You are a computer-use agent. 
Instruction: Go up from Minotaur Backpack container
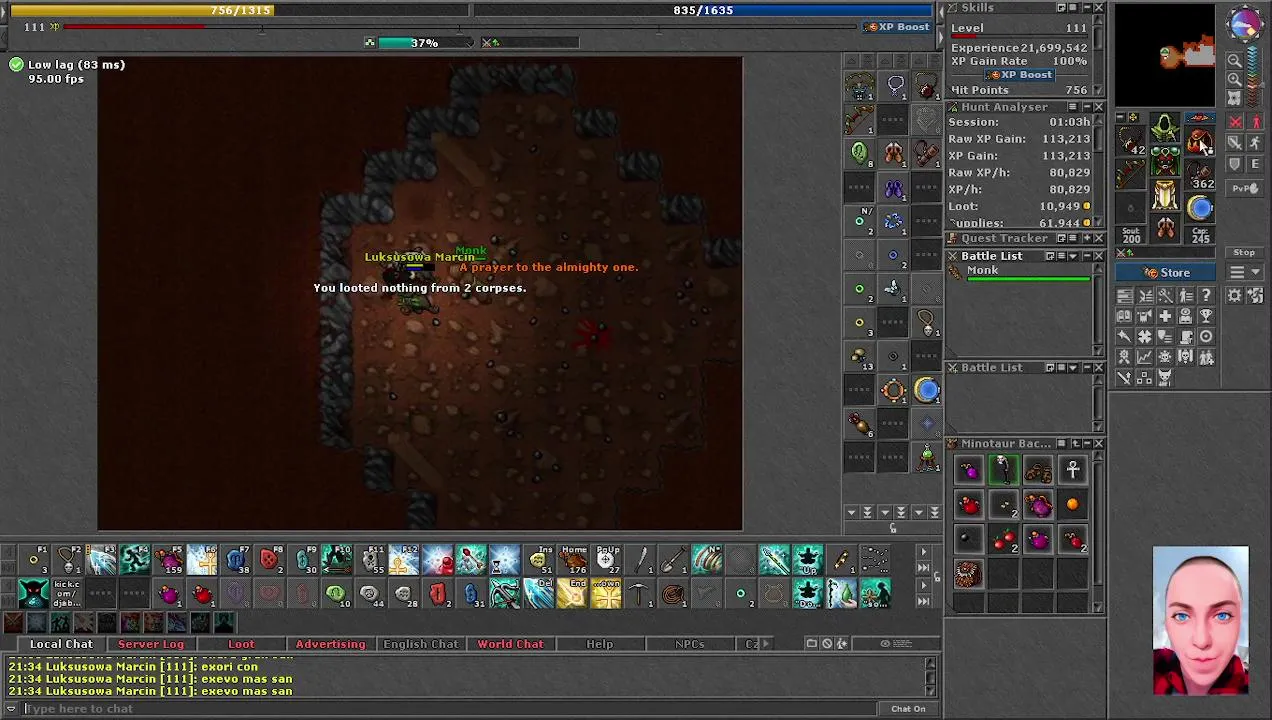tap(1075, 443)
